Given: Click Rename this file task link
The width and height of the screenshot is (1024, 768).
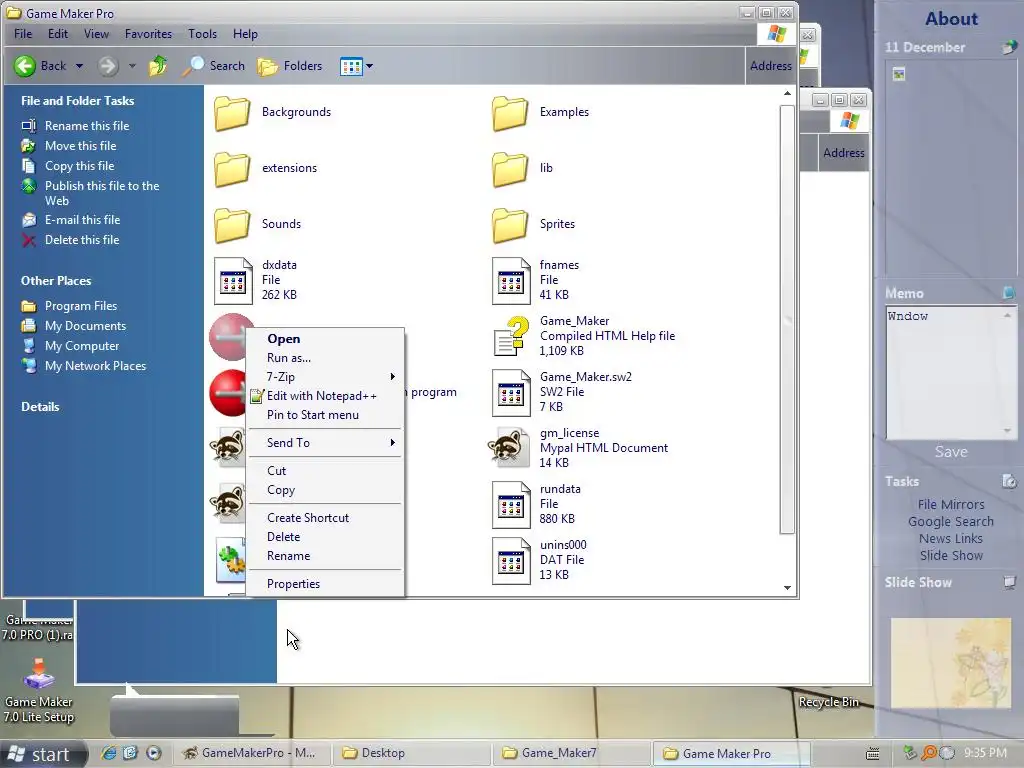Looking at the screenshot, I should pyautogui.click(x=86, y=125).
